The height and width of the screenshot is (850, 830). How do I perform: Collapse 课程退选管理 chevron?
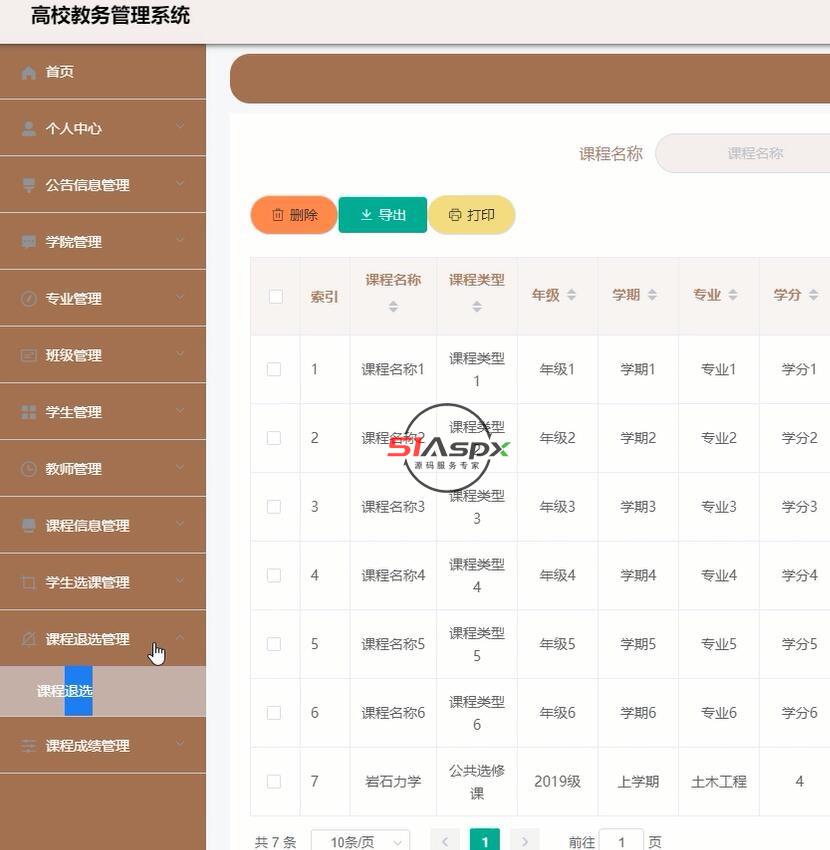(180, 638)
